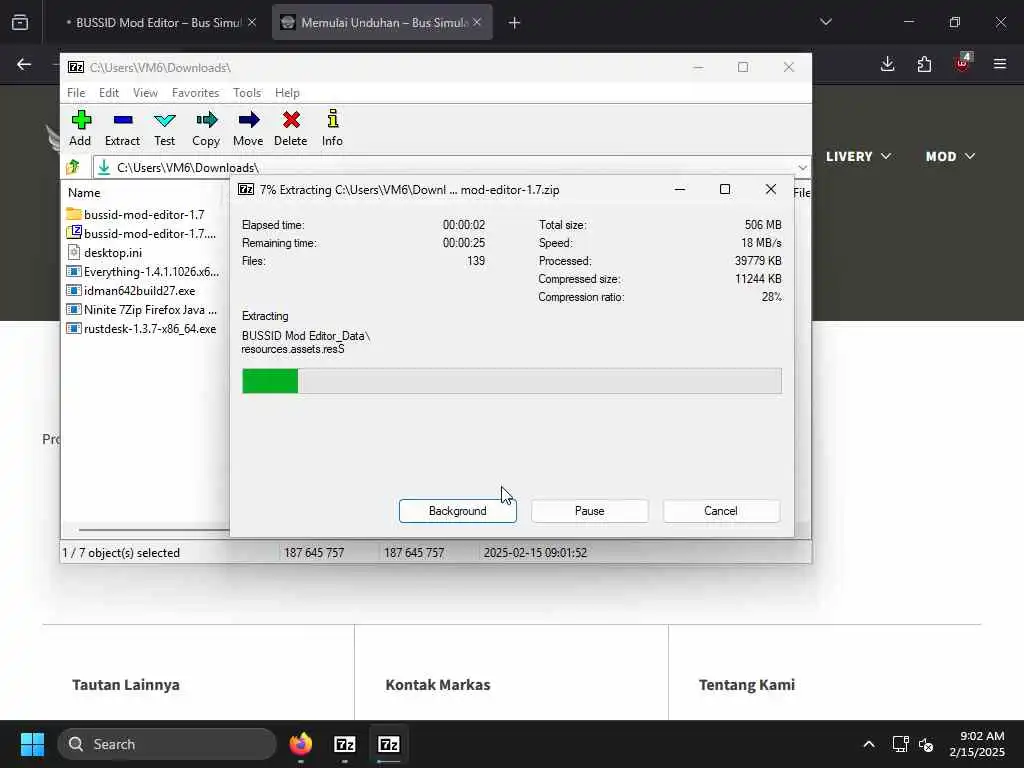
Task: Expand the LIVERY menu on website
Action: (x=858, y=156)
